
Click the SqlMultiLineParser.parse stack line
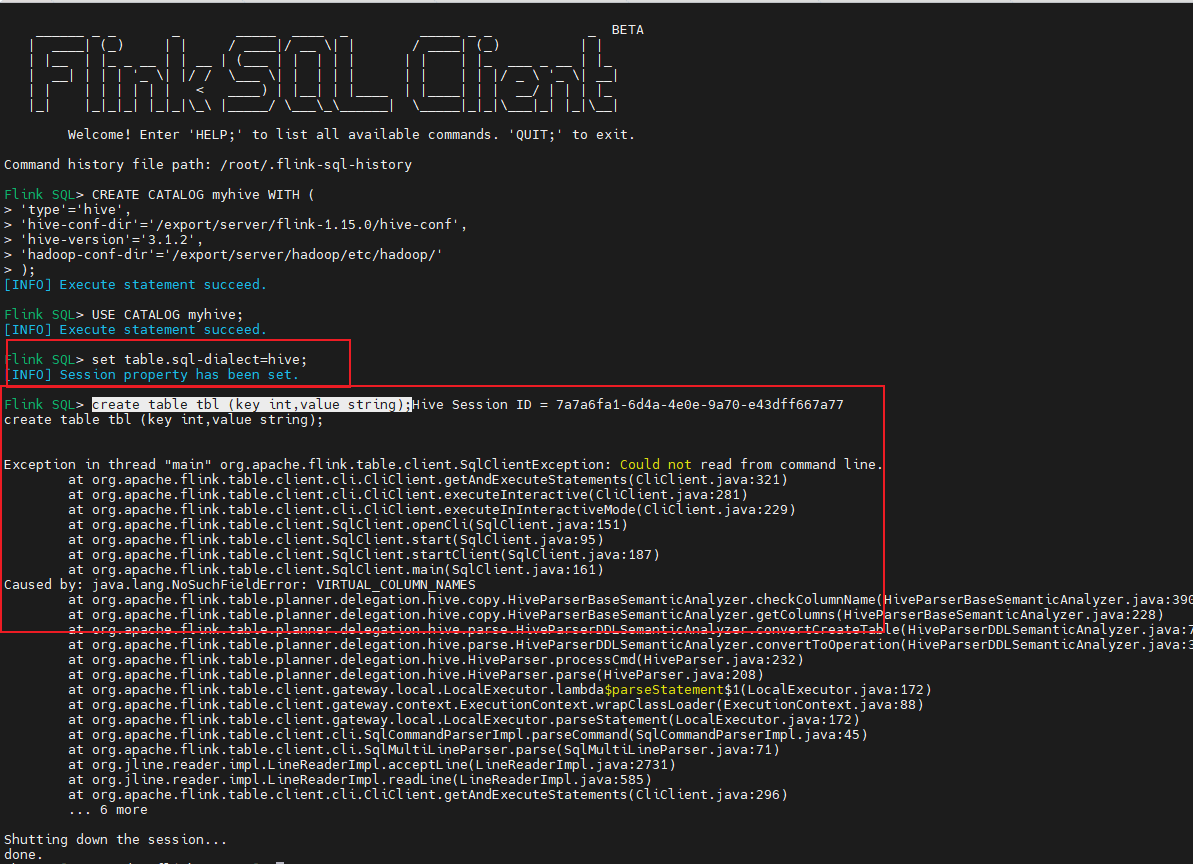(424, 750)
